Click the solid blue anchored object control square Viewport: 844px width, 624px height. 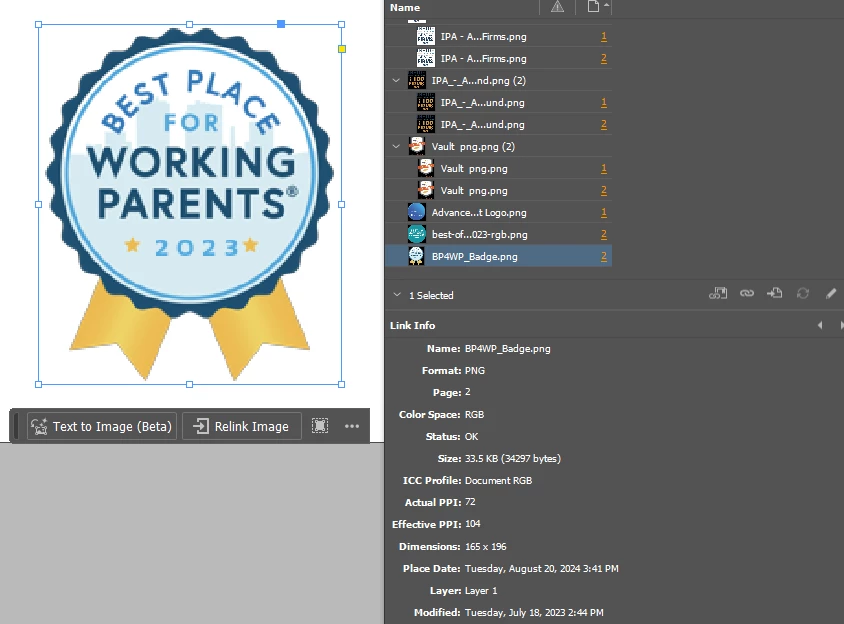pyautogui.click(x=281, y=24)
